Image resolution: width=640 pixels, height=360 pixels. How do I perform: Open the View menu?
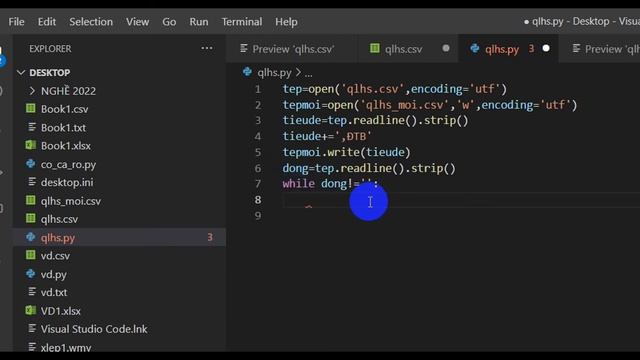[137, 22]
